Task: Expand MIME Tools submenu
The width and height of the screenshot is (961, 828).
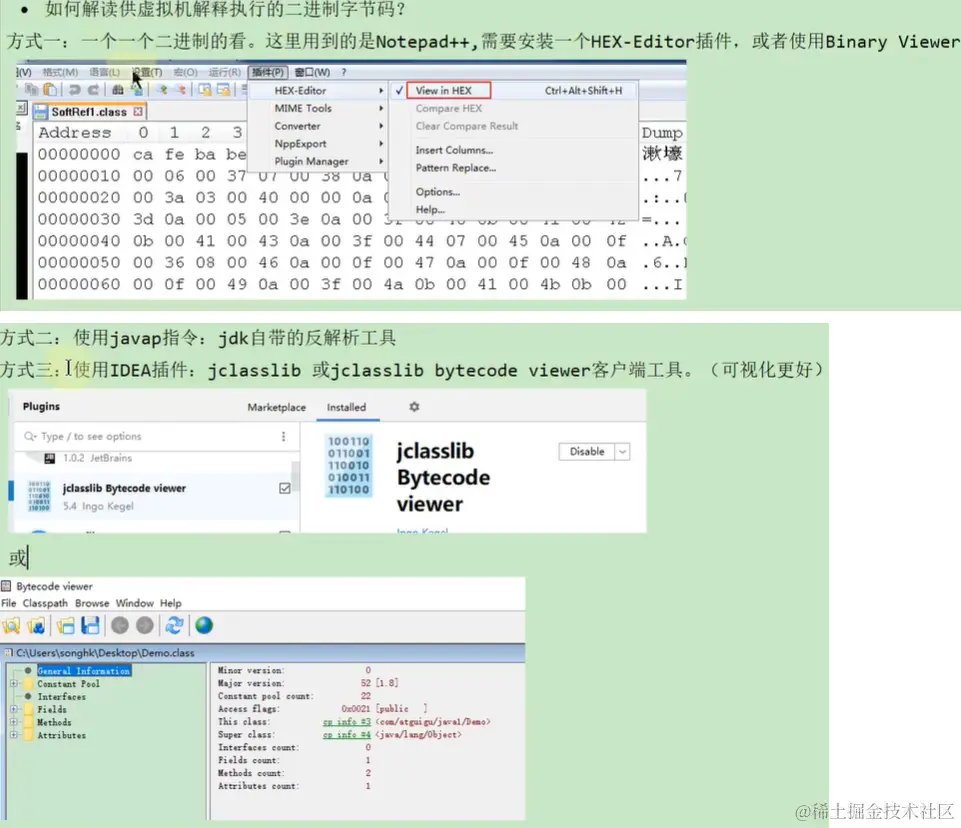Action: point(319,108)
